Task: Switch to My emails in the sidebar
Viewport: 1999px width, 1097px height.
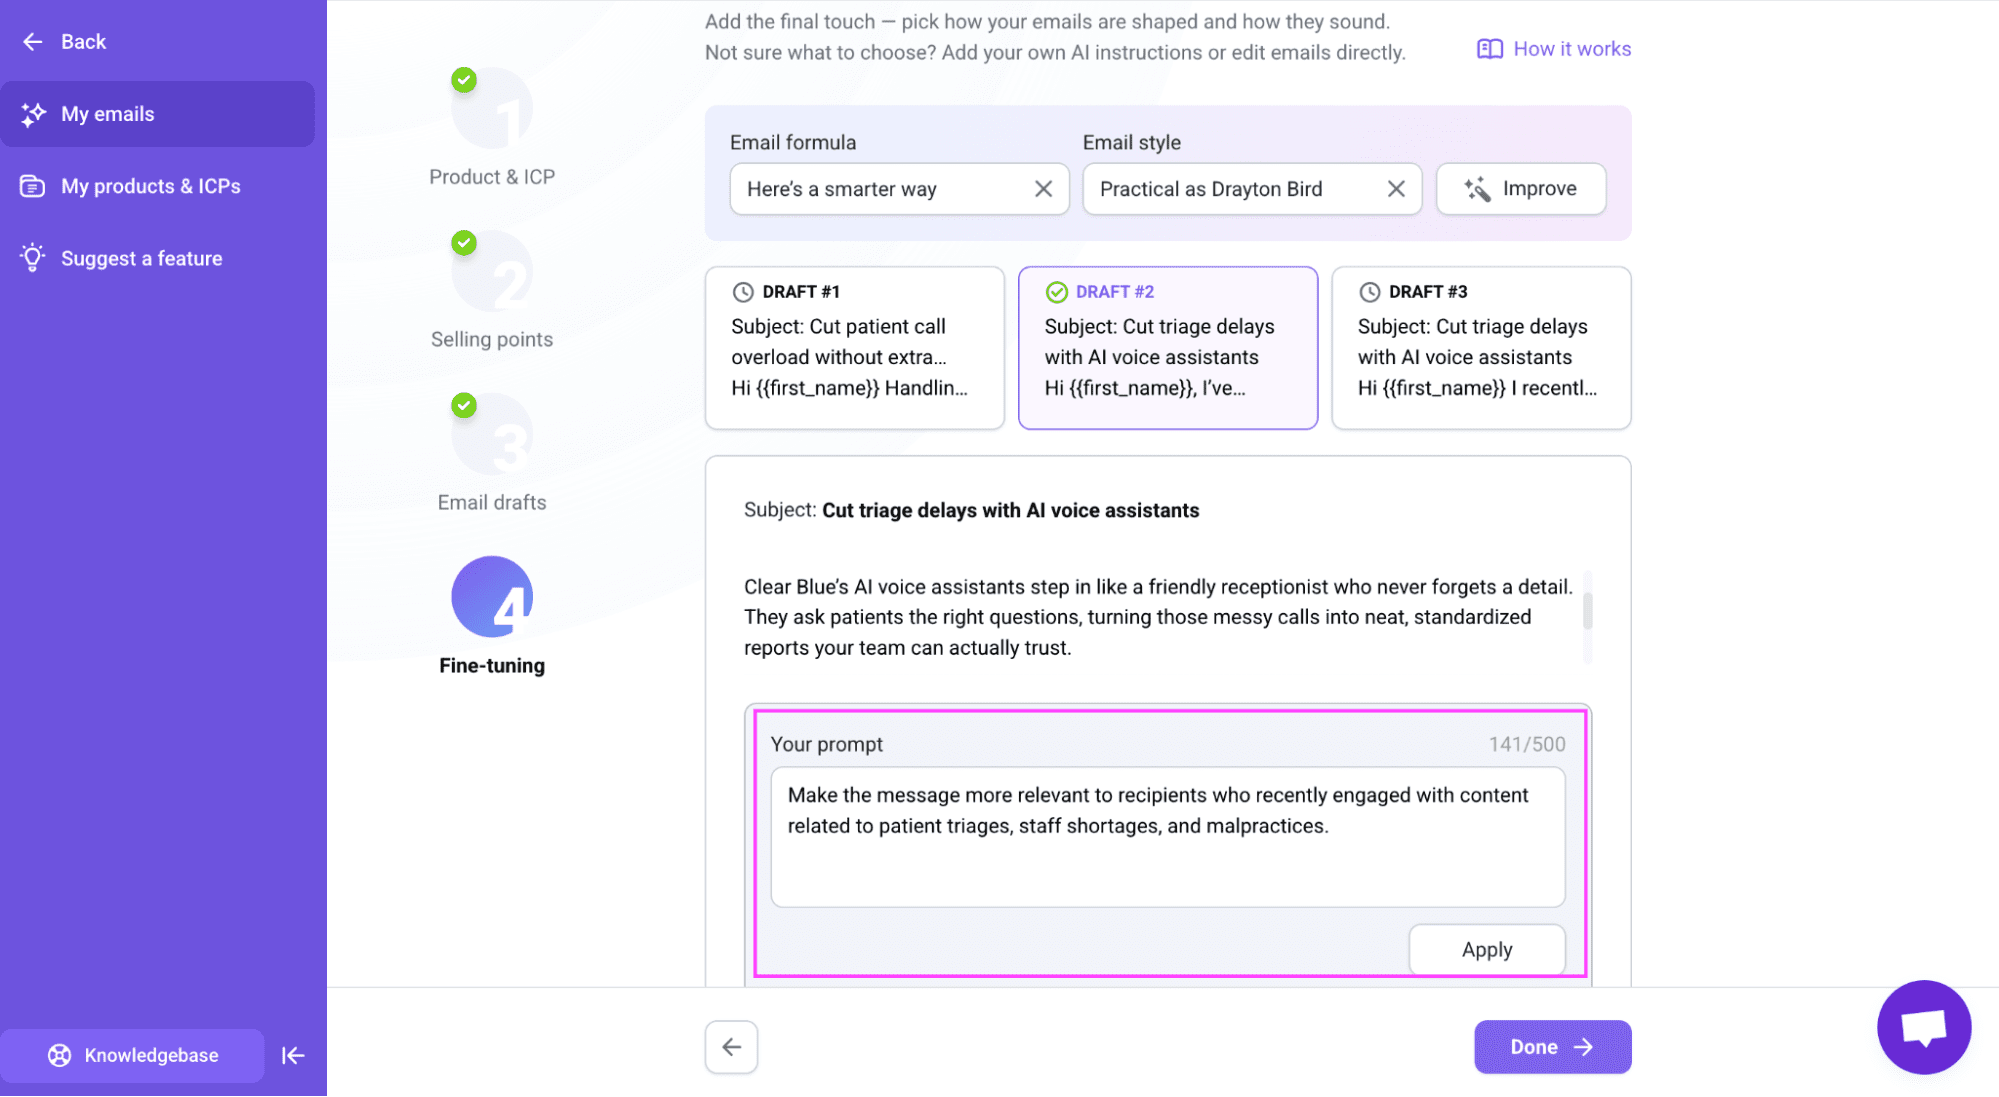Action: pyautogui.click(x=108, y=114)
